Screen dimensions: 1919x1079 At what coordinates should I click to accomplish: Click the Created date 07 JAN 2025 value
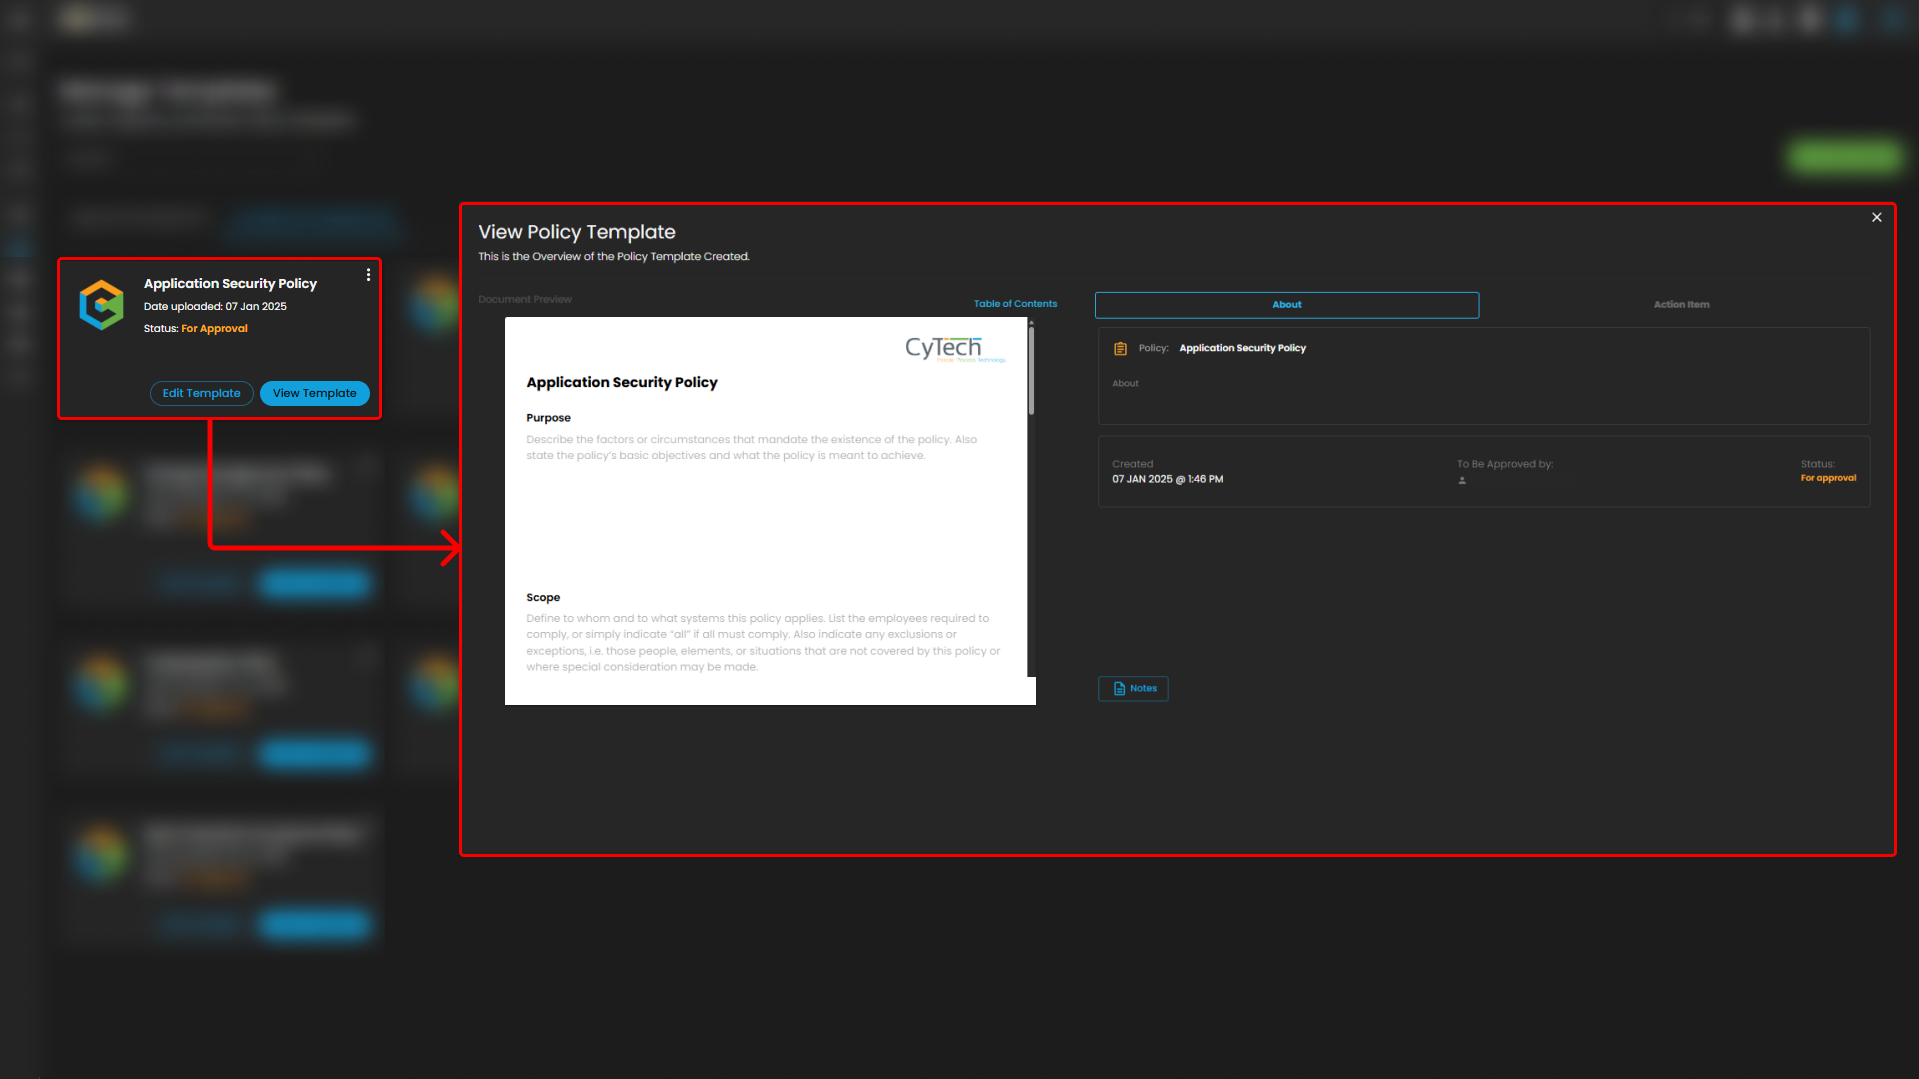pos(1167,480)
